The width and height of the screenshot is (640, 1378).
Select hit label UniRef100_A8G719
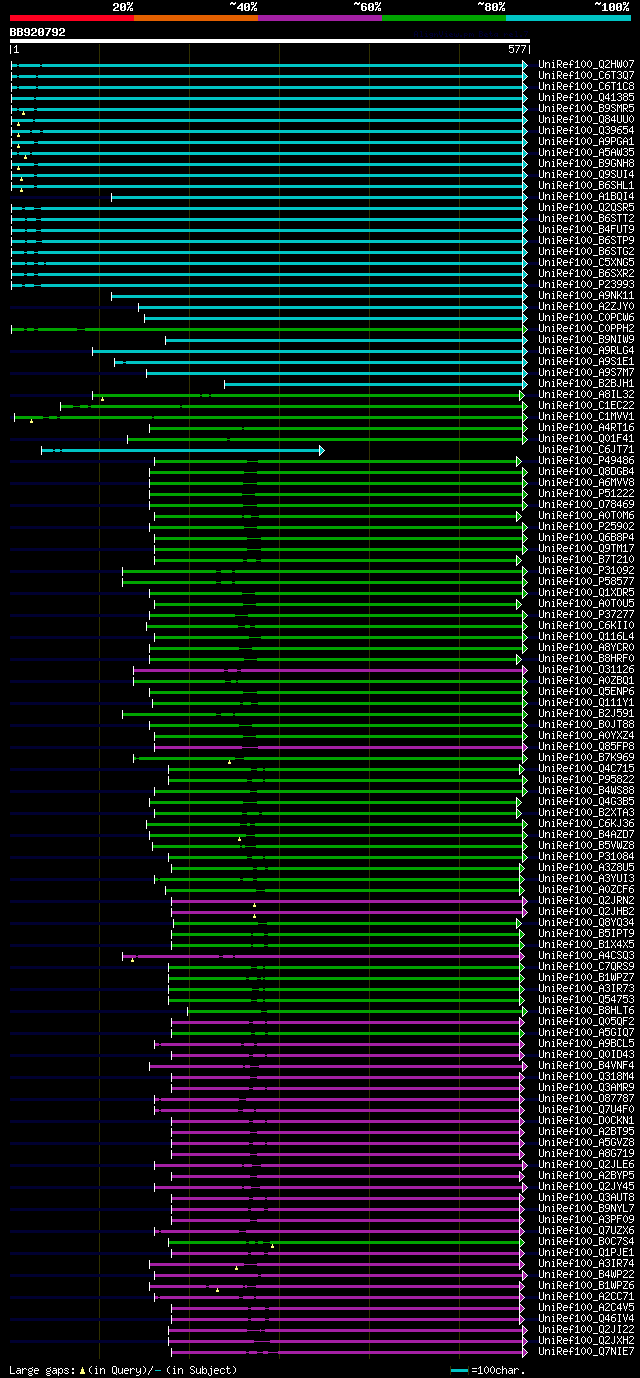click(586, 1153)
